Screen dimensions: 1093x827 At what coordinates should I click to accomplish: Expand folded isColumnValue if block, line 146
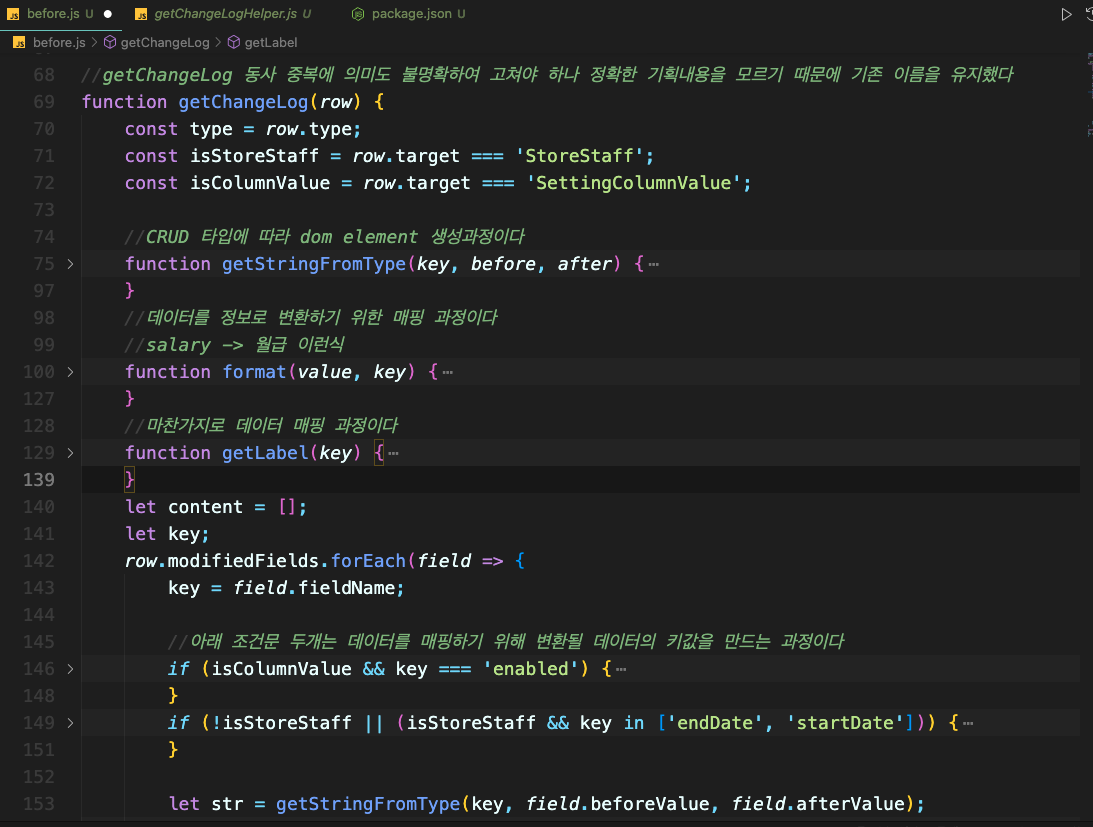tap(70, 669)
